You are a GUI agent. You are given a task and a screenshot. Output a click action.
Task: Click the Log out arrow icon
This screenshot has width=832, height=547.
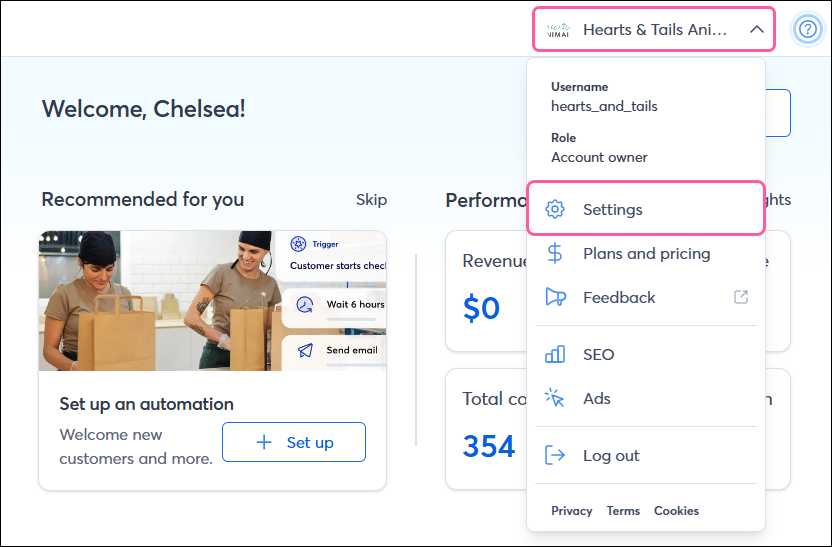(x=555, y=455)
